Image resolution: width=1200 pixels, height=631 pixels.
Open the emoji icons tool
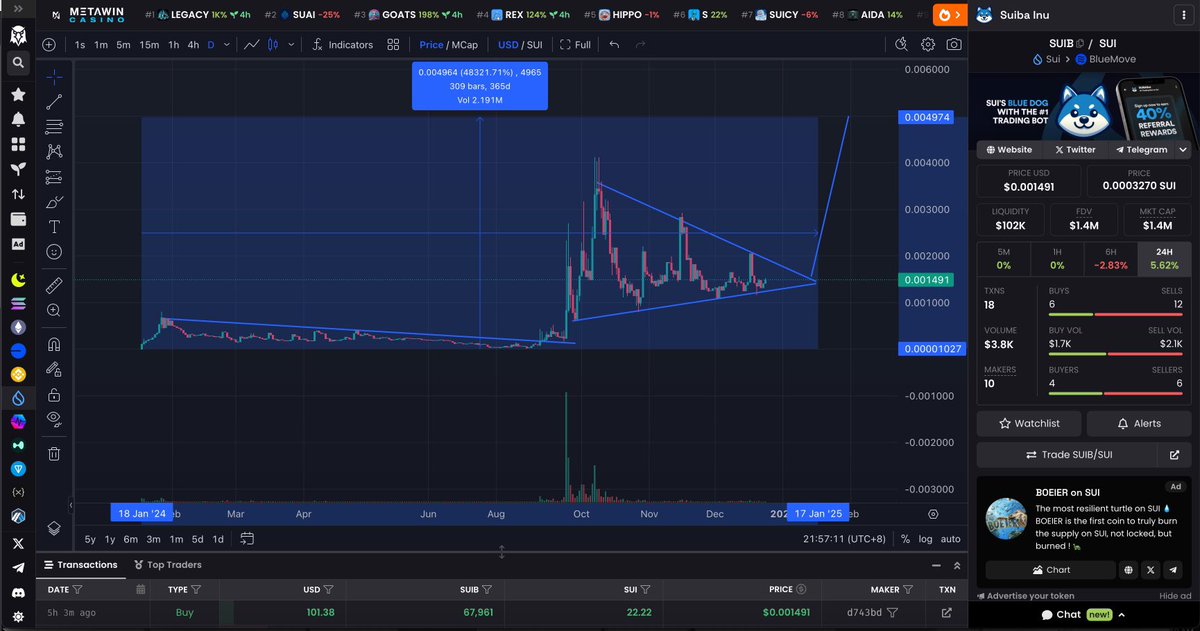point(54,252)
